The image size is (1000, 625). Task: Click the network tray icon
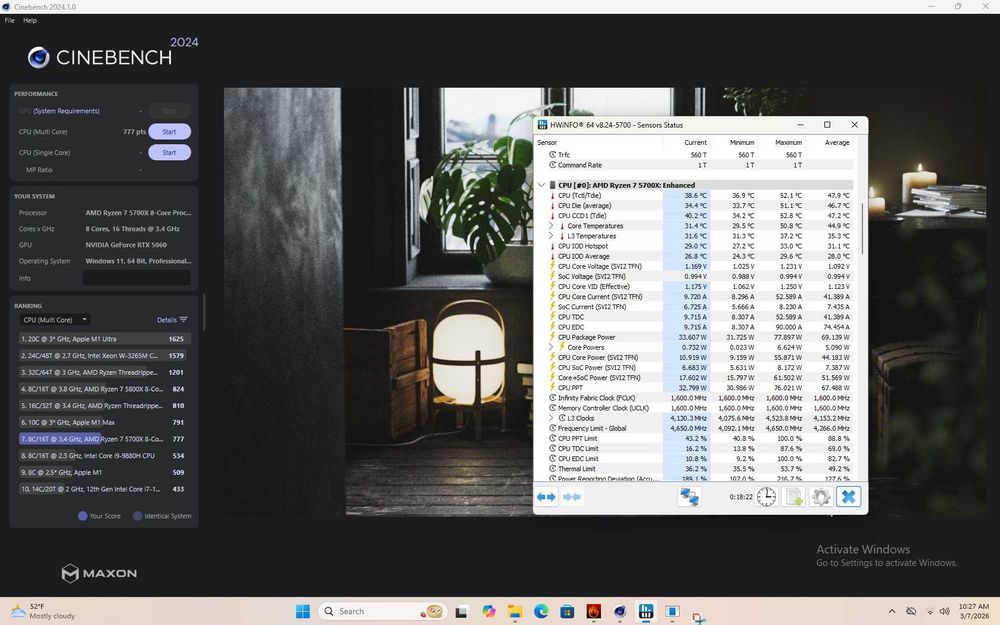(930, 612)
